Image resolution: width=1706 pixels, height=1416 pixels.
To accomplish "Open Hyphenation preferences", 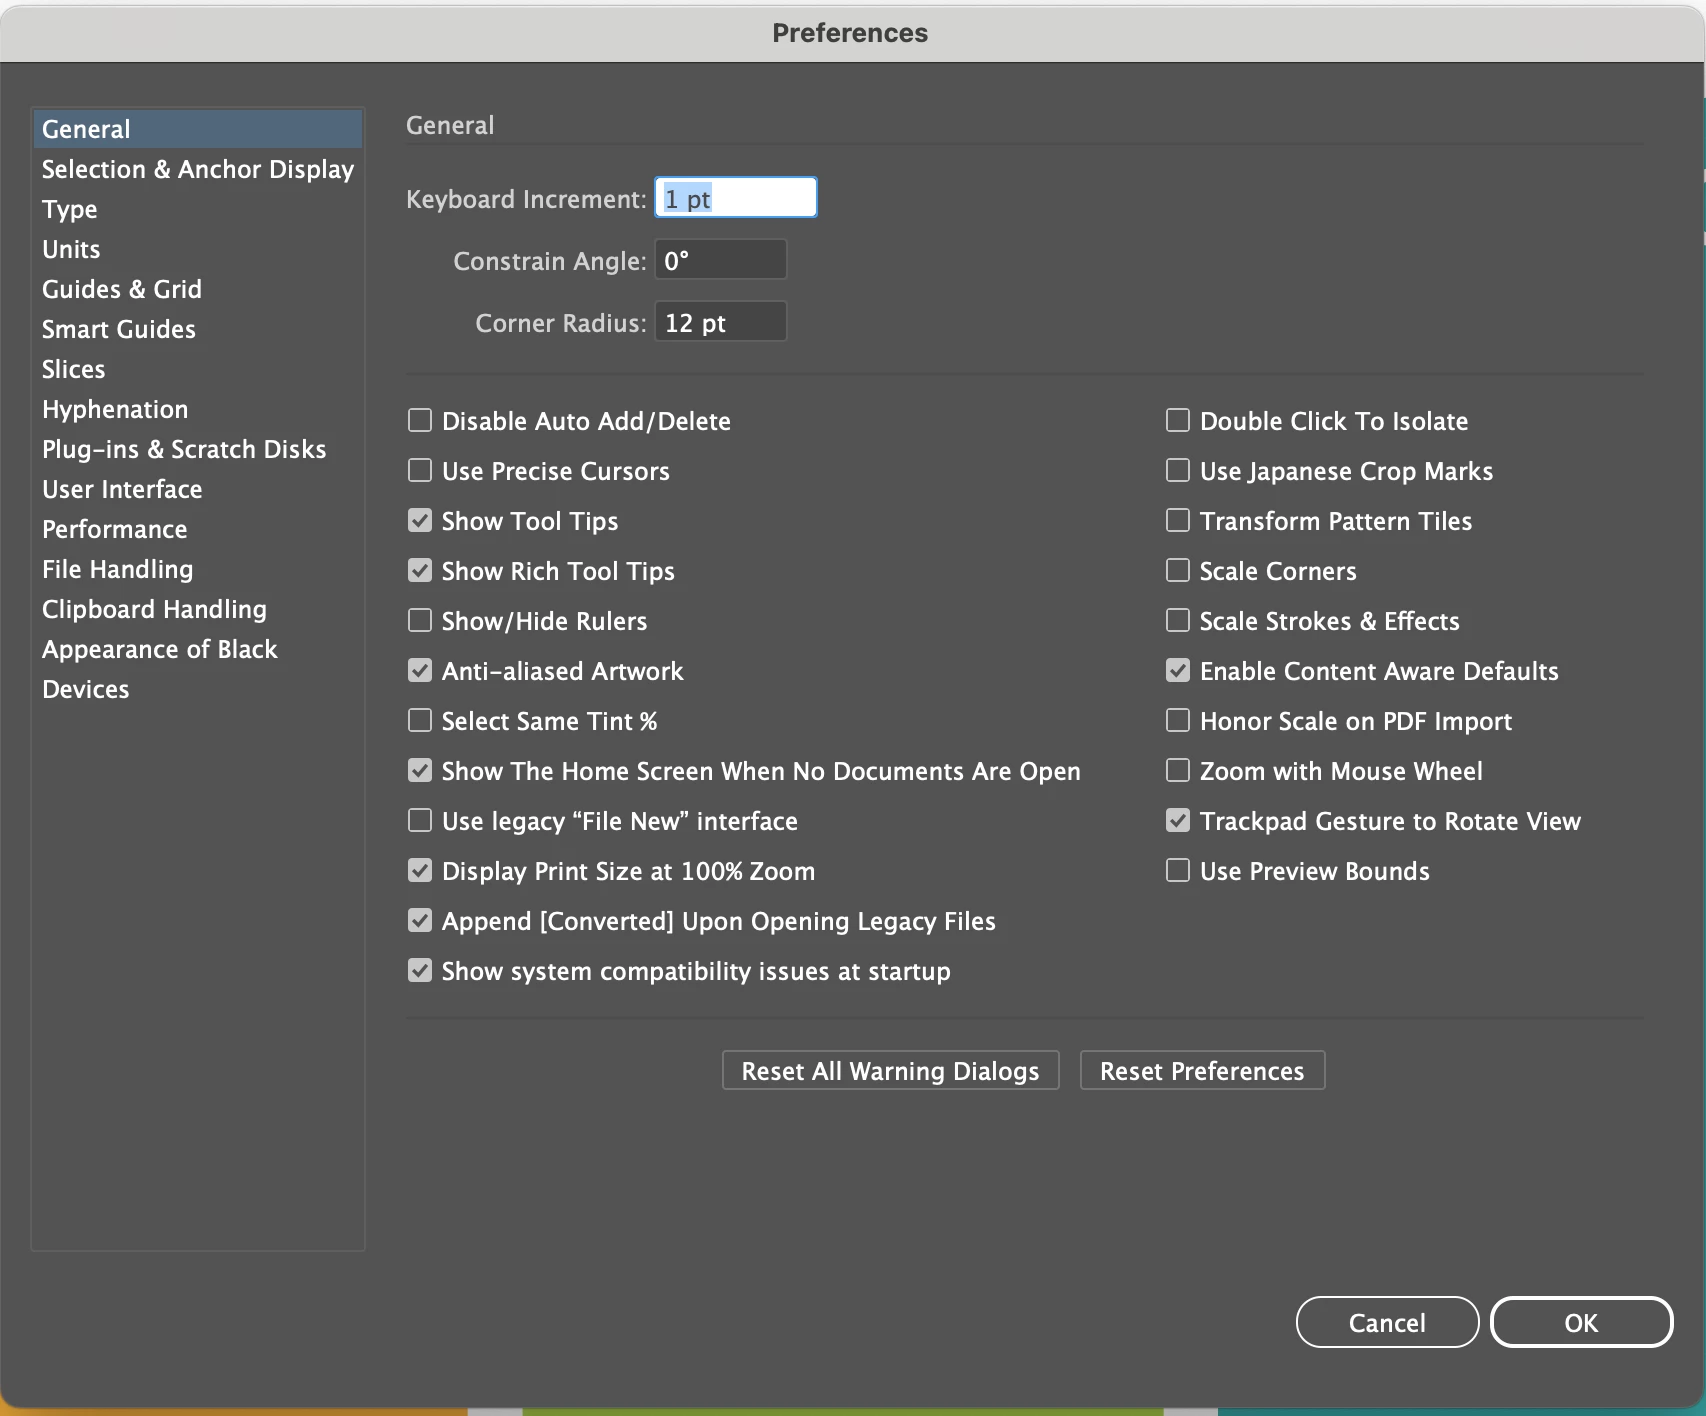I will (x=198, y=409).
